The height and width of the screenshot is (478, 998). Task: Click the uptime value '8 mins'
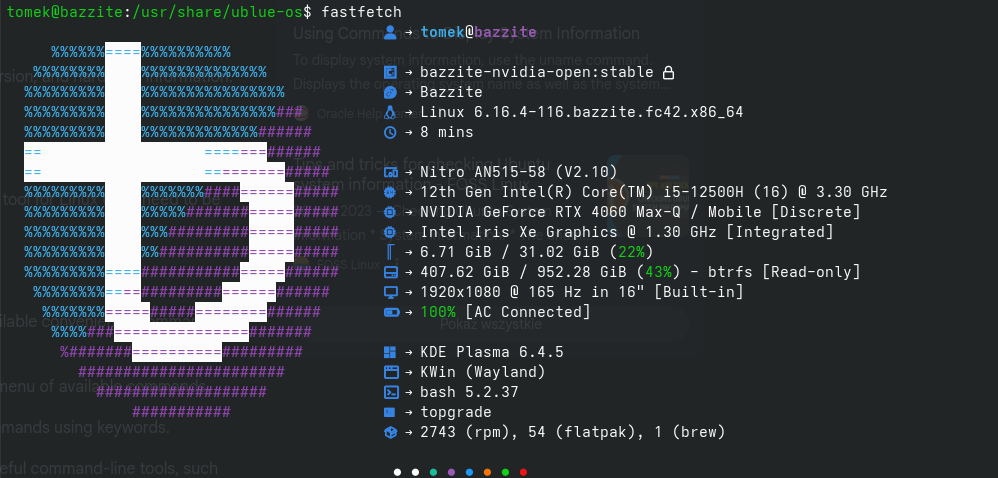pyautogui.click(x=447, y=132)
